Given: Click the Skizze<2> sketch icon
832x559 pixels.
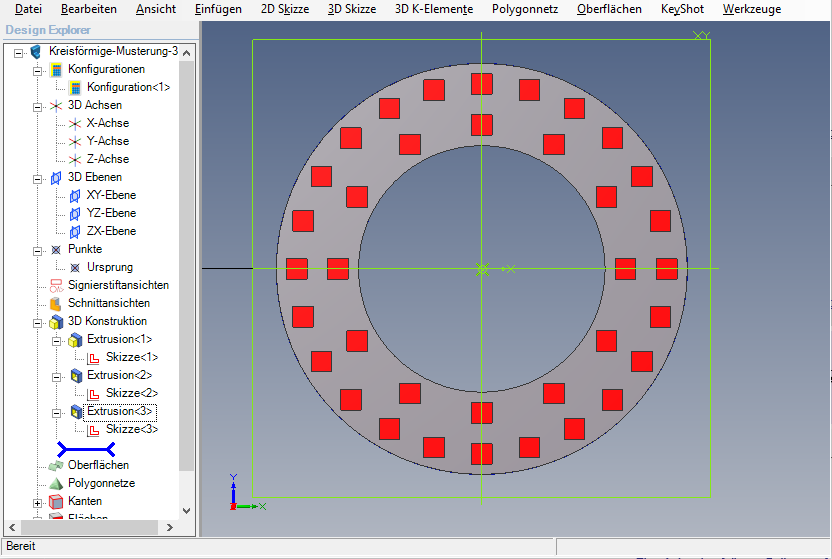Looking at the screenshot, I should click(x=93, y=394).
